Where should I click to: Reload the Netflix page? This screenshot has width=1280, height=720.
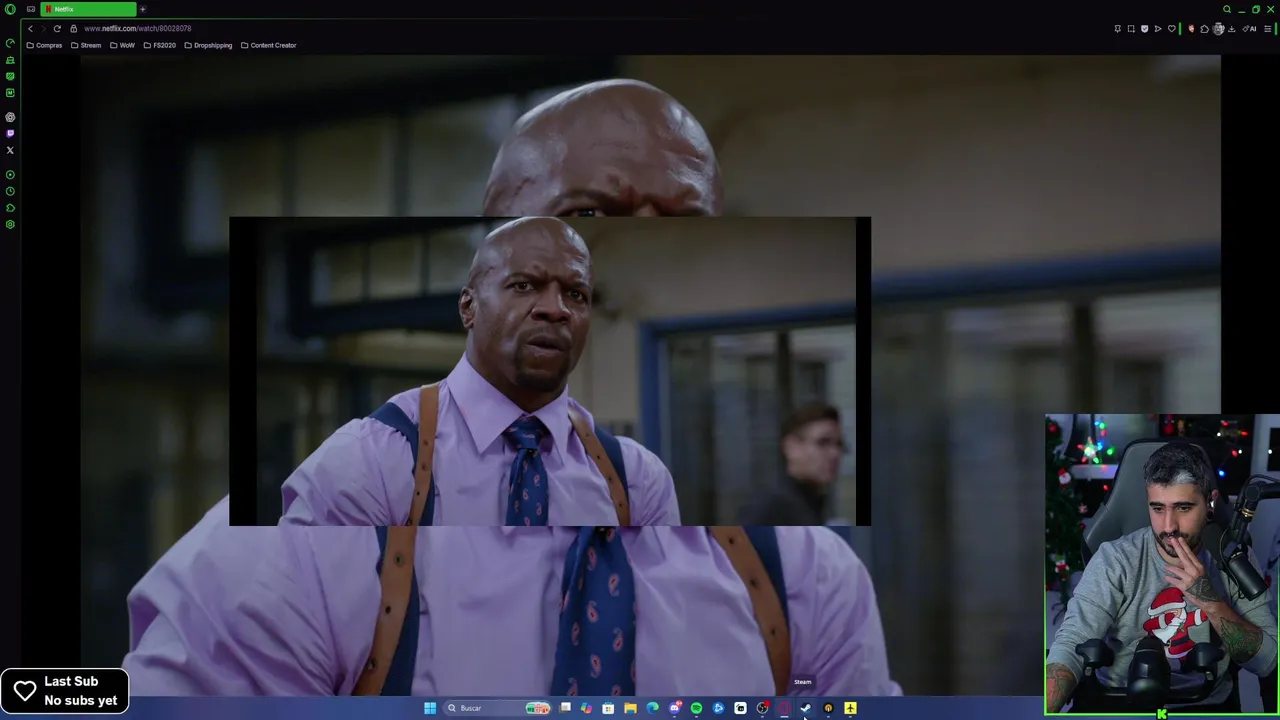pos(57,28)
